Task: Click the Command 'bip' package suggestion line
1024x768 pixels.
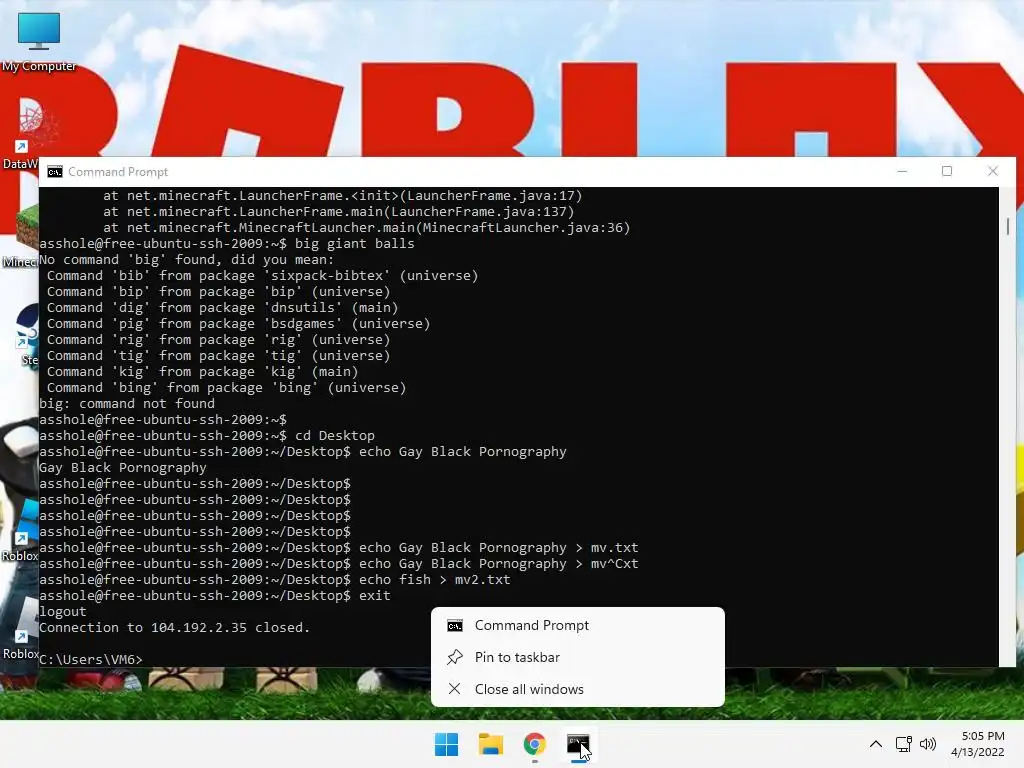Action: click(218, 292)
